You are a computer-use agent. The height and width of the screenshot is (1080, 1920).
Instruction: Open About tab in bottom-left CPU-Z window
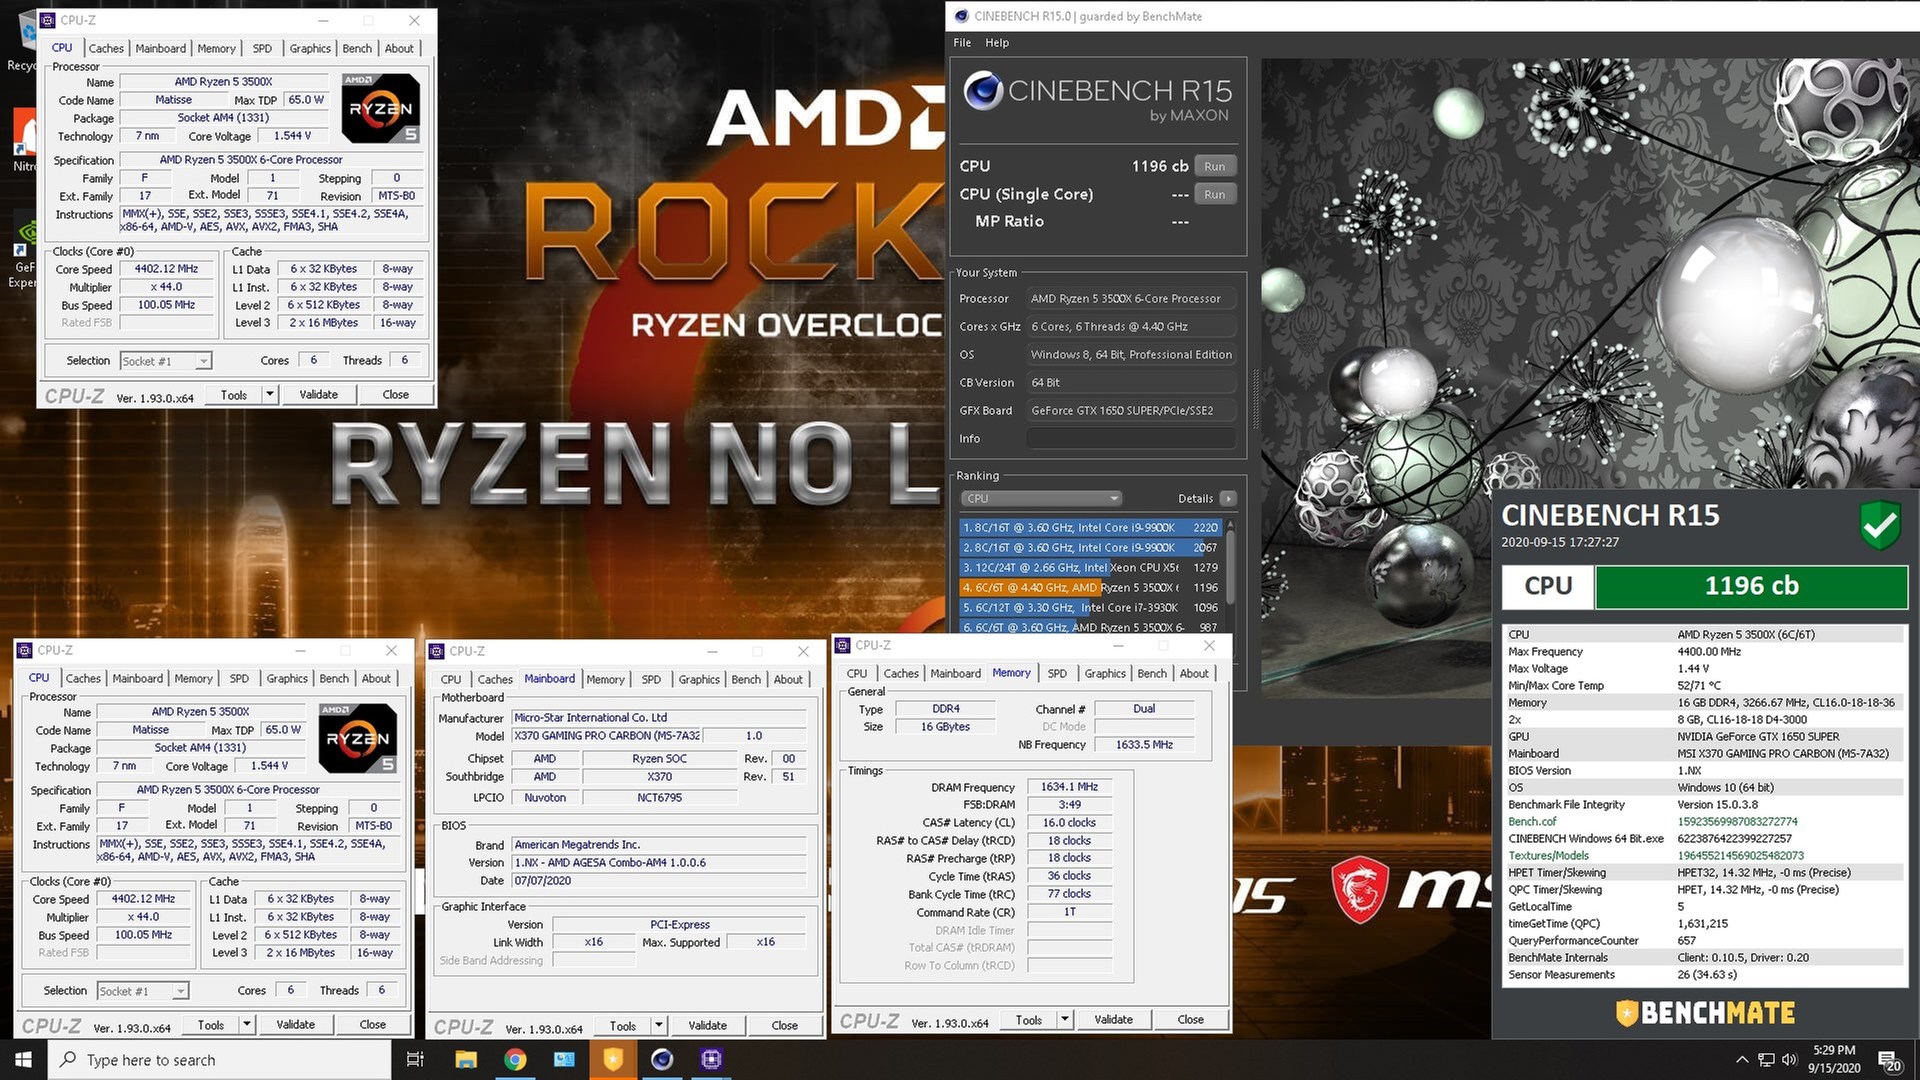coord(376,678)
